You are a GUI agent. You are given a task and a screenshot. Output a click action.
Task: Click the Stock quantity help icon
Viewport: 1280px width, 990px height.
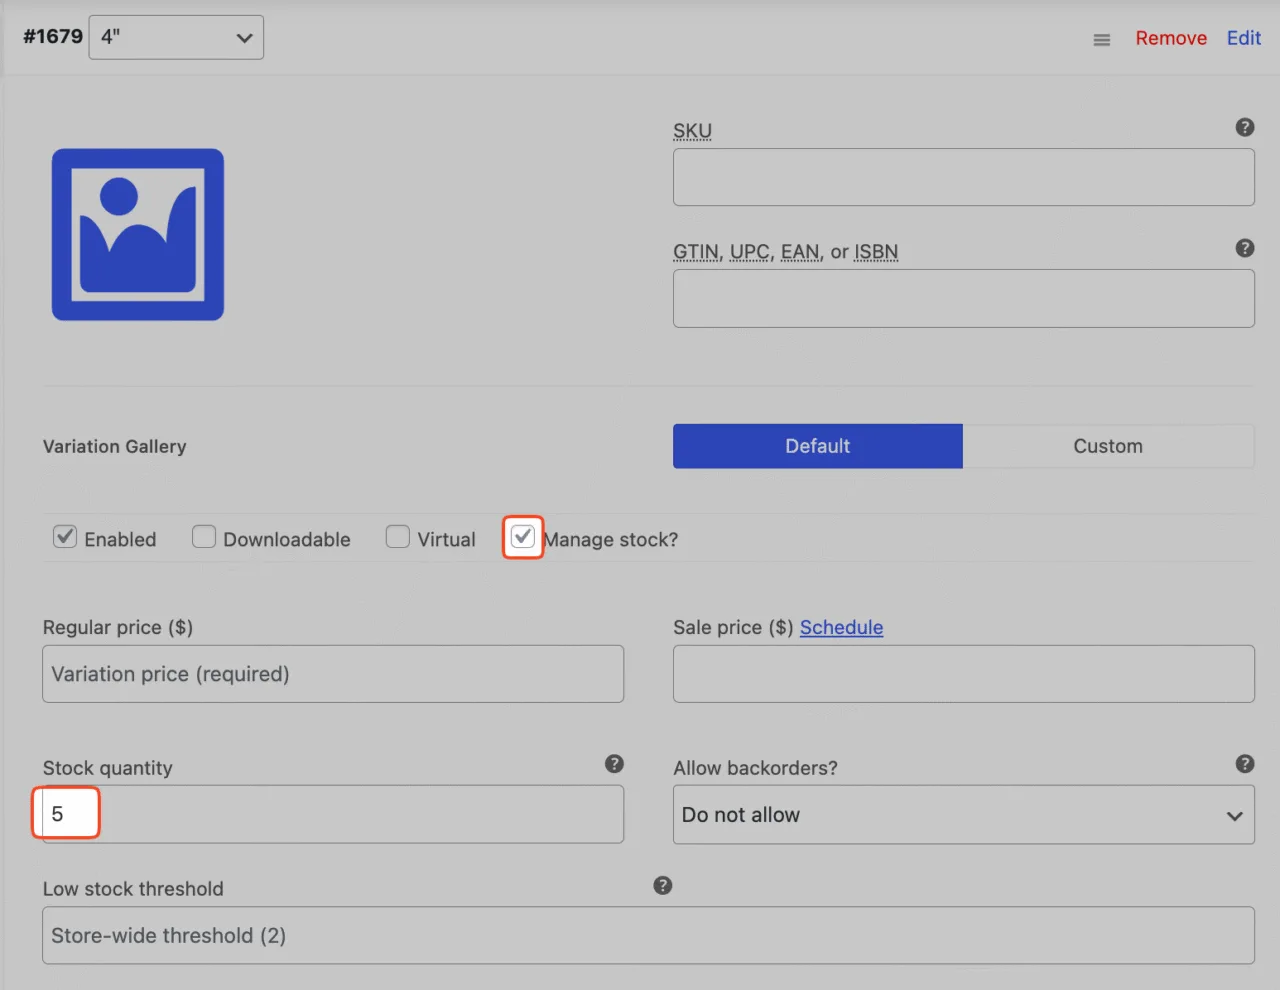(x=614, y=764)
